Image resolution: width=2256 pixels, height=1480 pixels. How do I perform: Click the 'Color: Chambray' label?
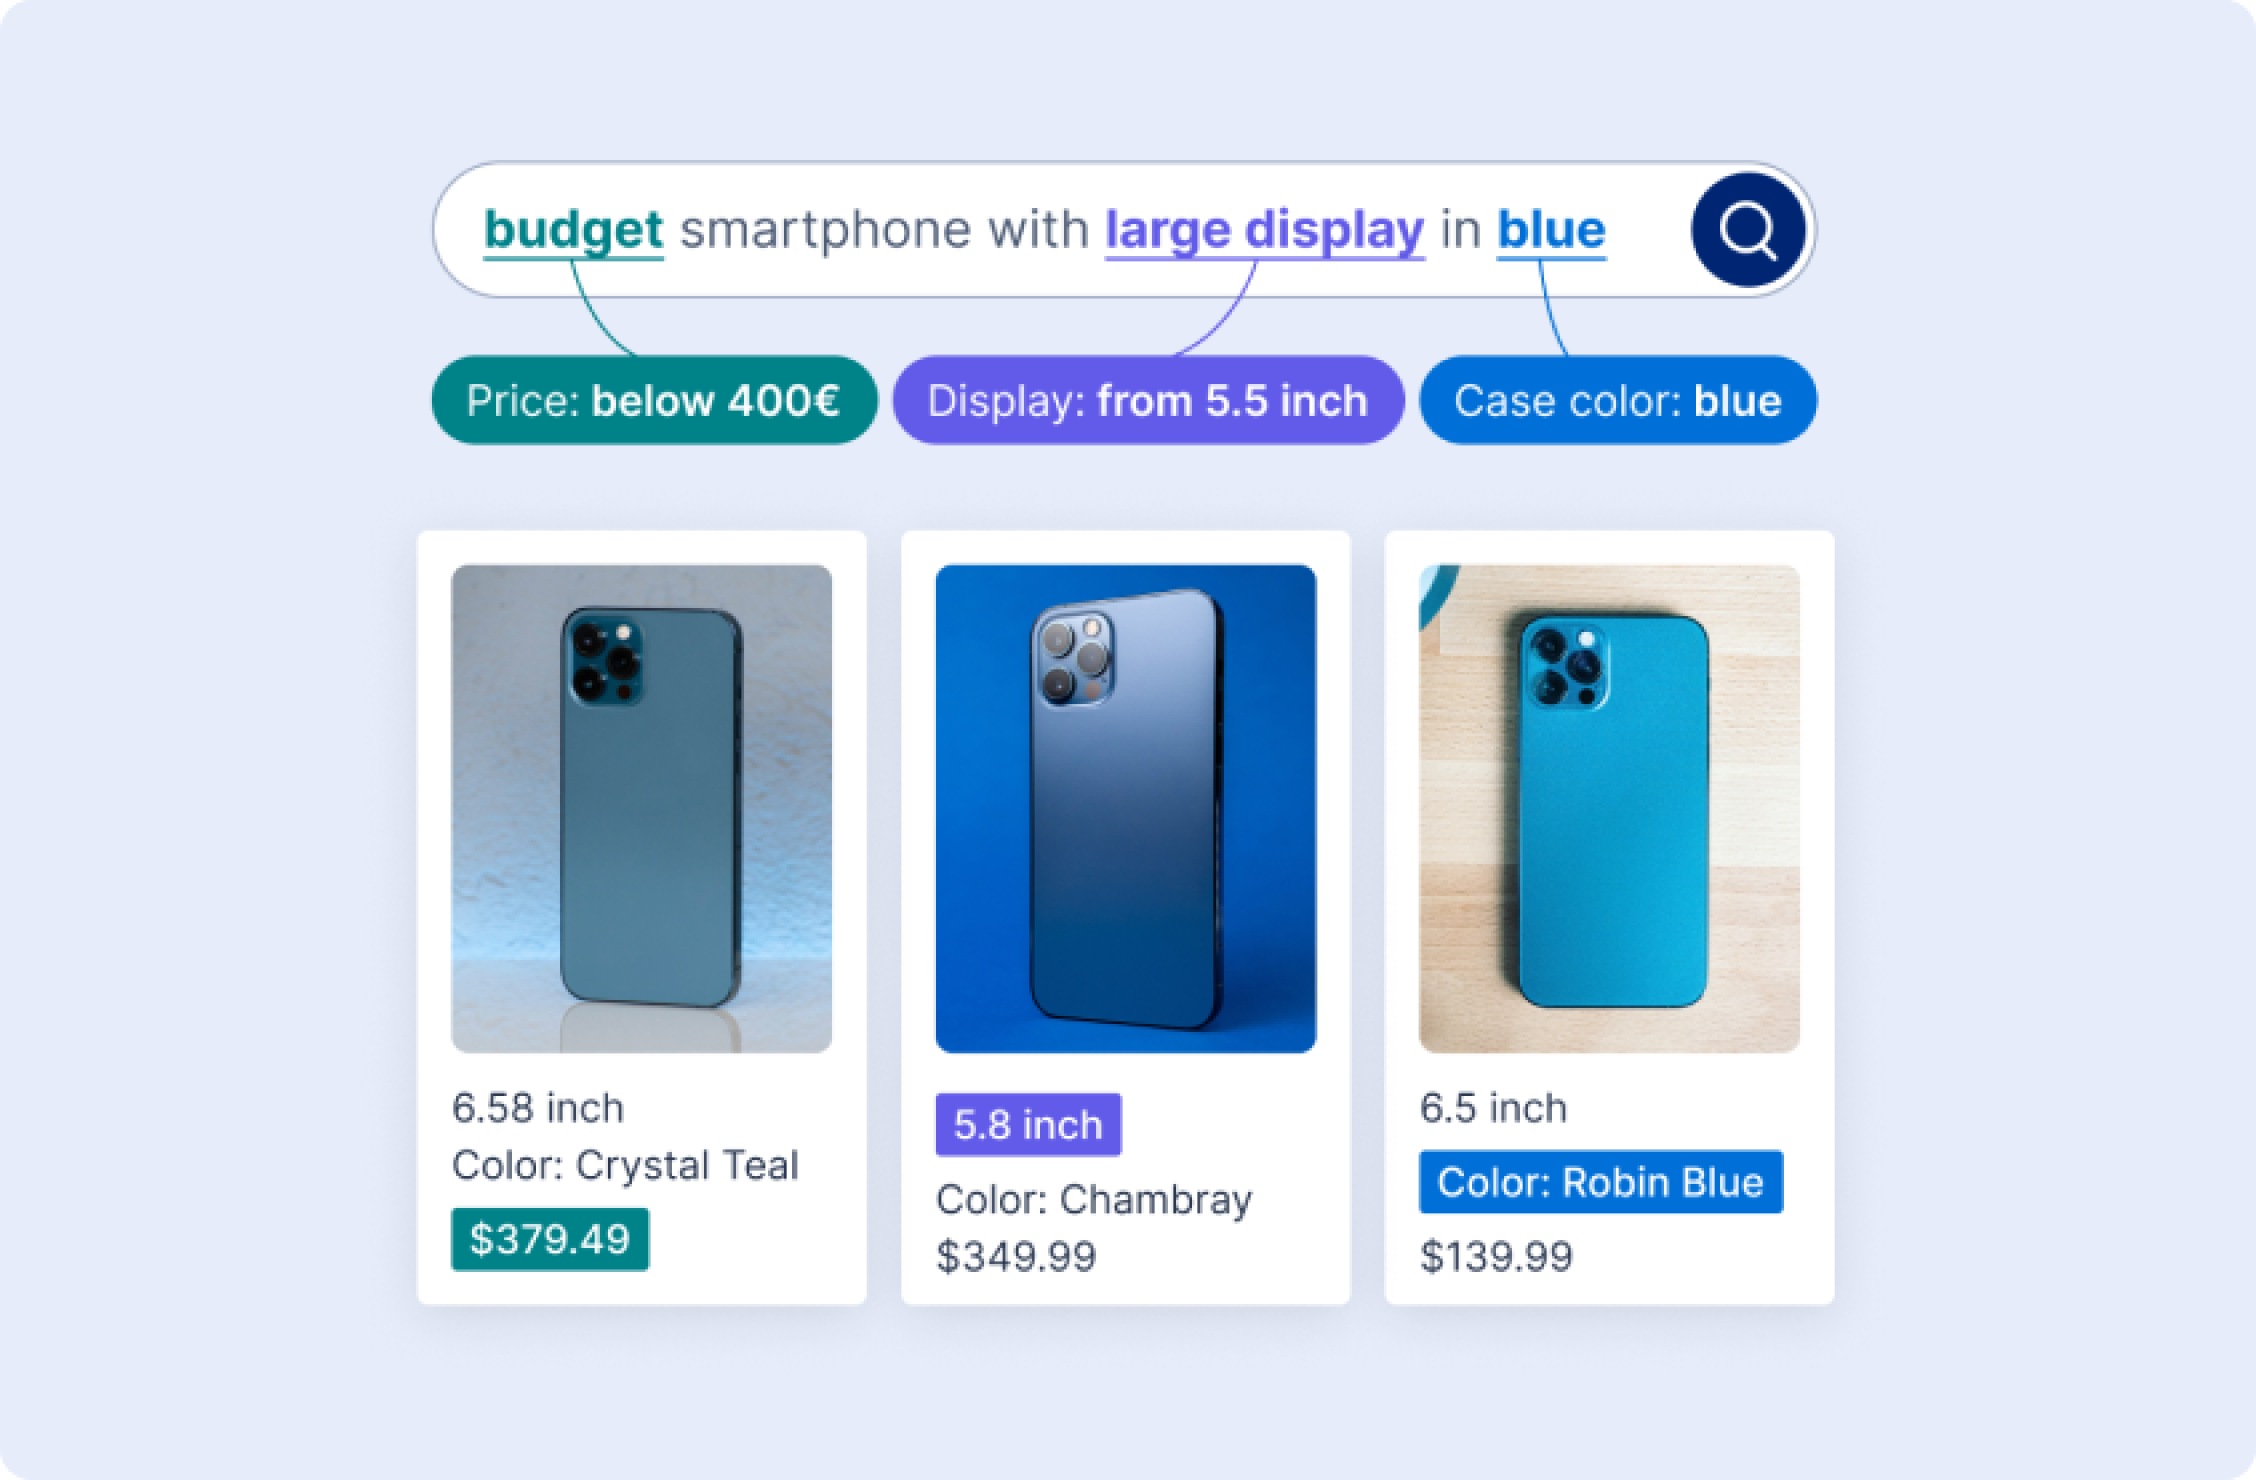pos(1094,1199)
